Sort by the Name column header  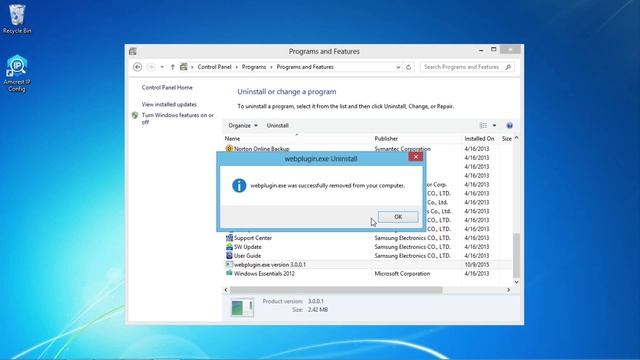(x=297, y=139)
